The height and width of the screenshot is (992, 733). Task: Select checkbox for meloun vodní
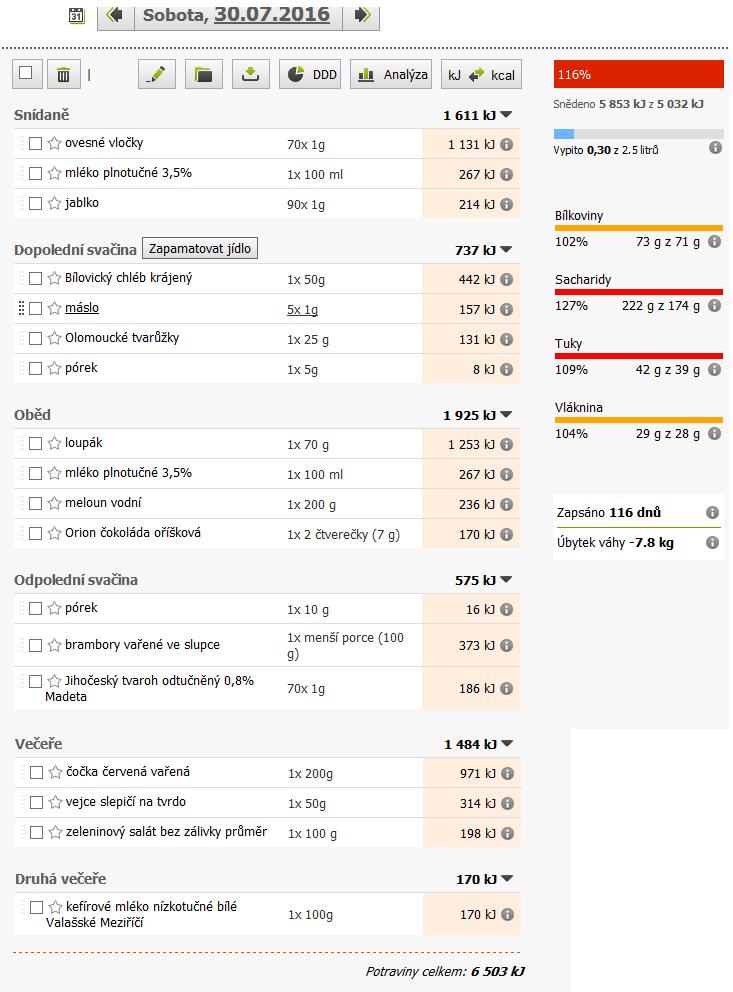coord(36,504)
